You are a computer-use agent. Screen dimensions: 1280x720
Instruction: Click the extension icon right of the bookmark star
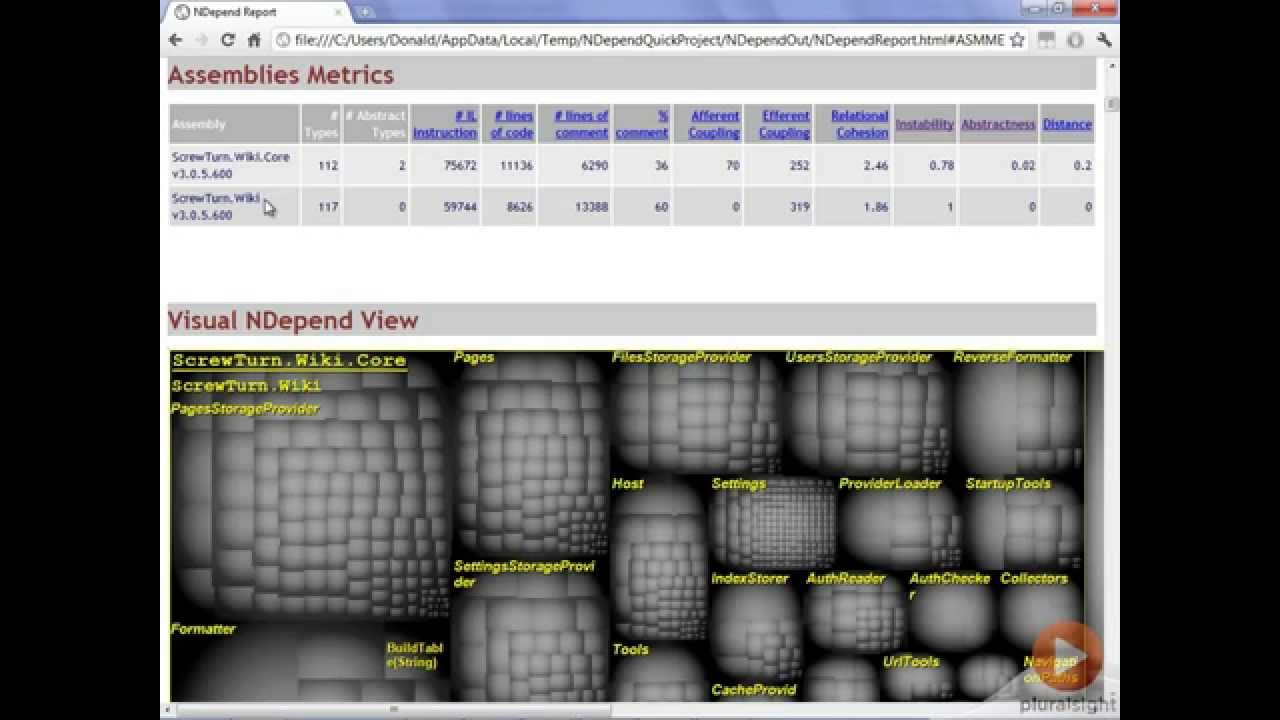1046,40
